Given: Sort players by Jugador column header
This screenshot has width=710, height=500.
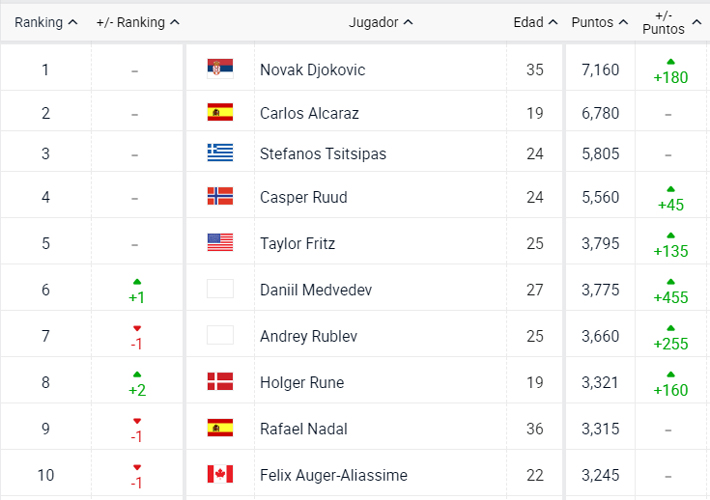Looking at the screenshot, I should pos(380,22).
